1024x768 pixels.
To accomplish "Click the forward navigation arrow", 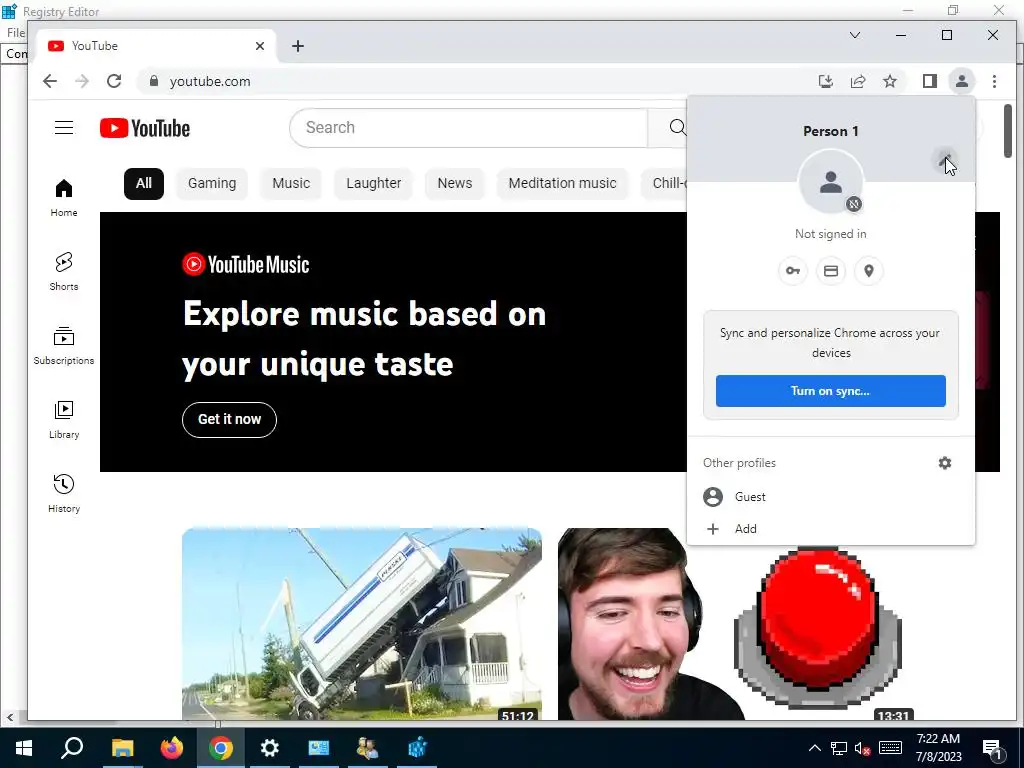I will [82, 81].
